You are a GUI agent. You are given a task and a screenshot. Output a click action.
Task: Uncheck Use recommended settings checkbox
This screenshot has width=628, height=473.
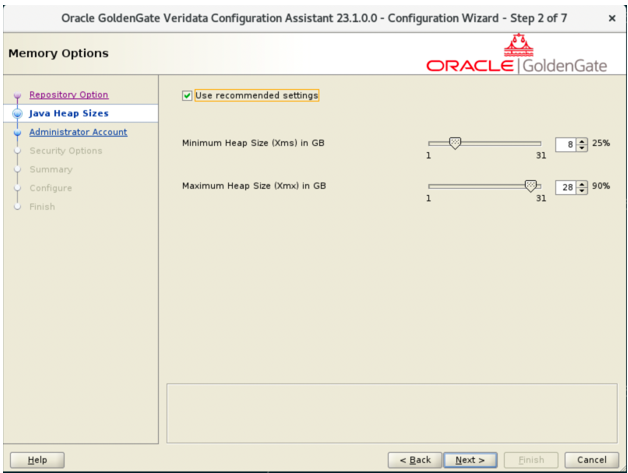pos(187,95)
